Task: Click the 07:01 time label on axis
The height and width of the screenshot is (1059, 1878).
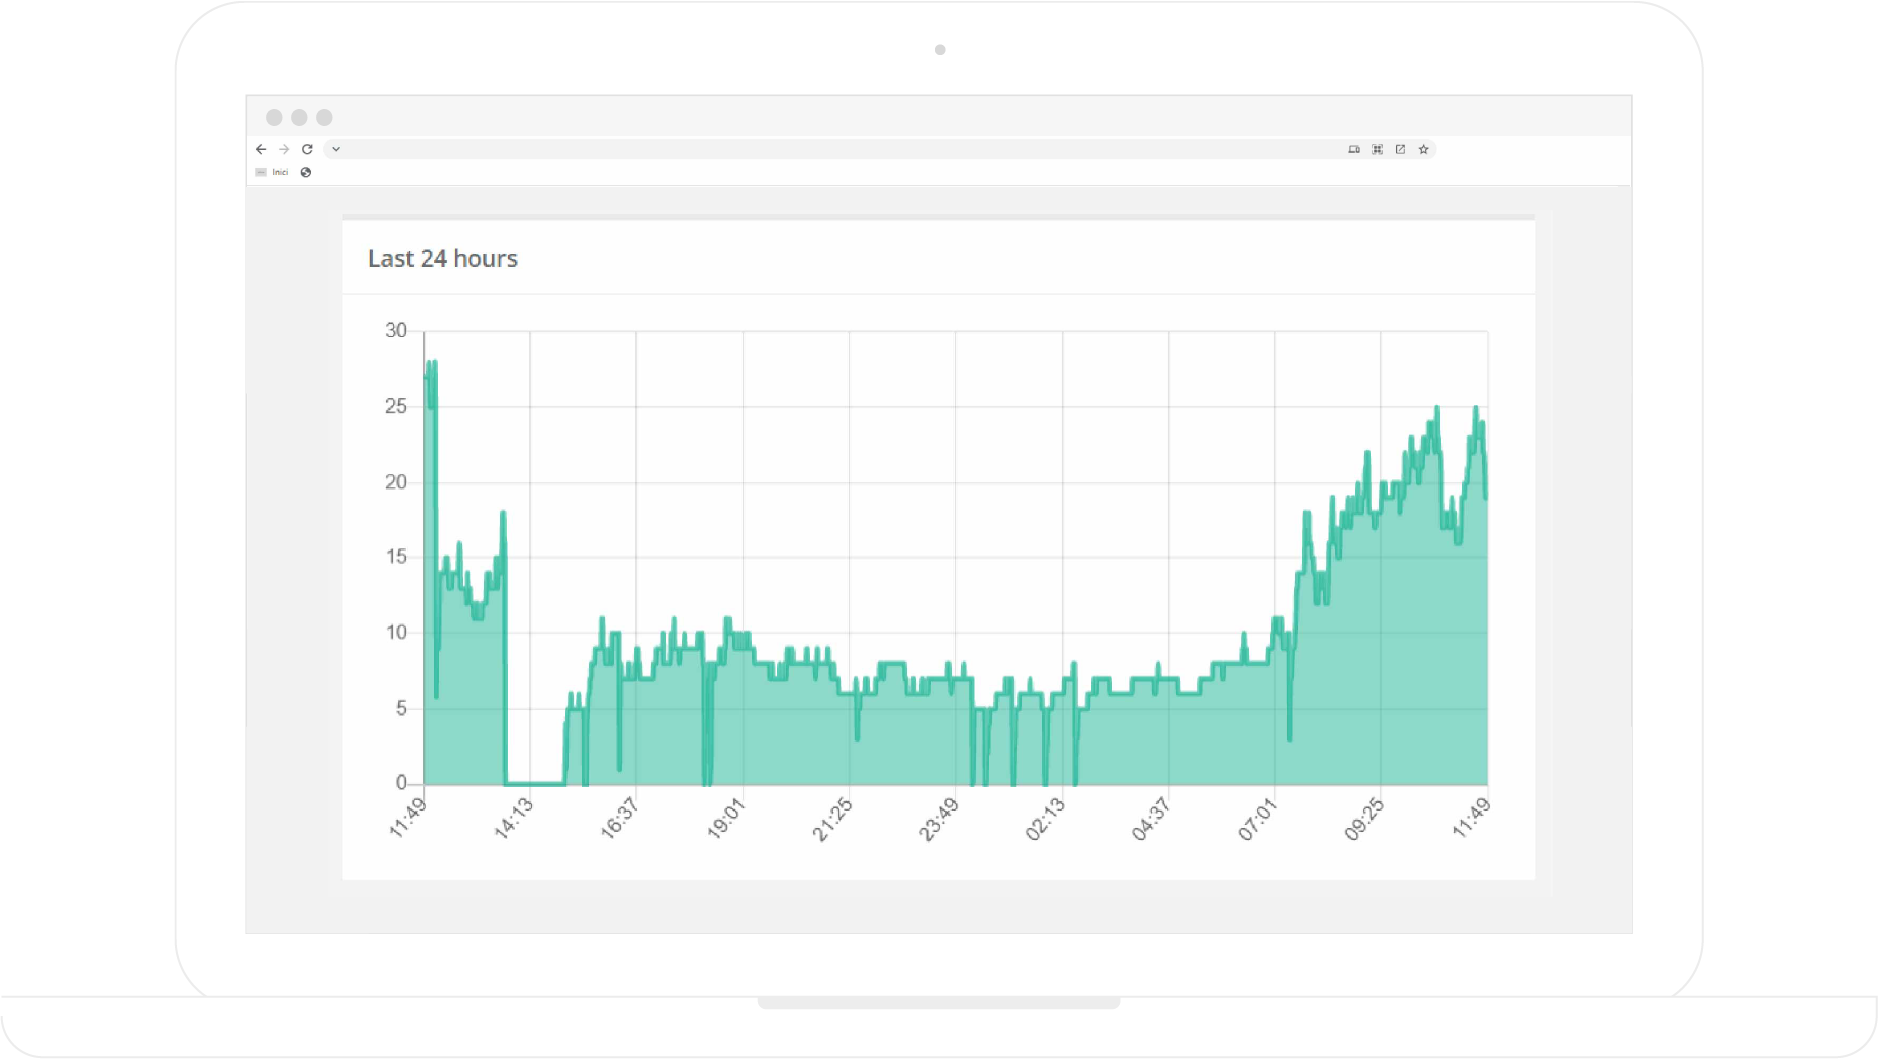Action: coord(1258,819)
